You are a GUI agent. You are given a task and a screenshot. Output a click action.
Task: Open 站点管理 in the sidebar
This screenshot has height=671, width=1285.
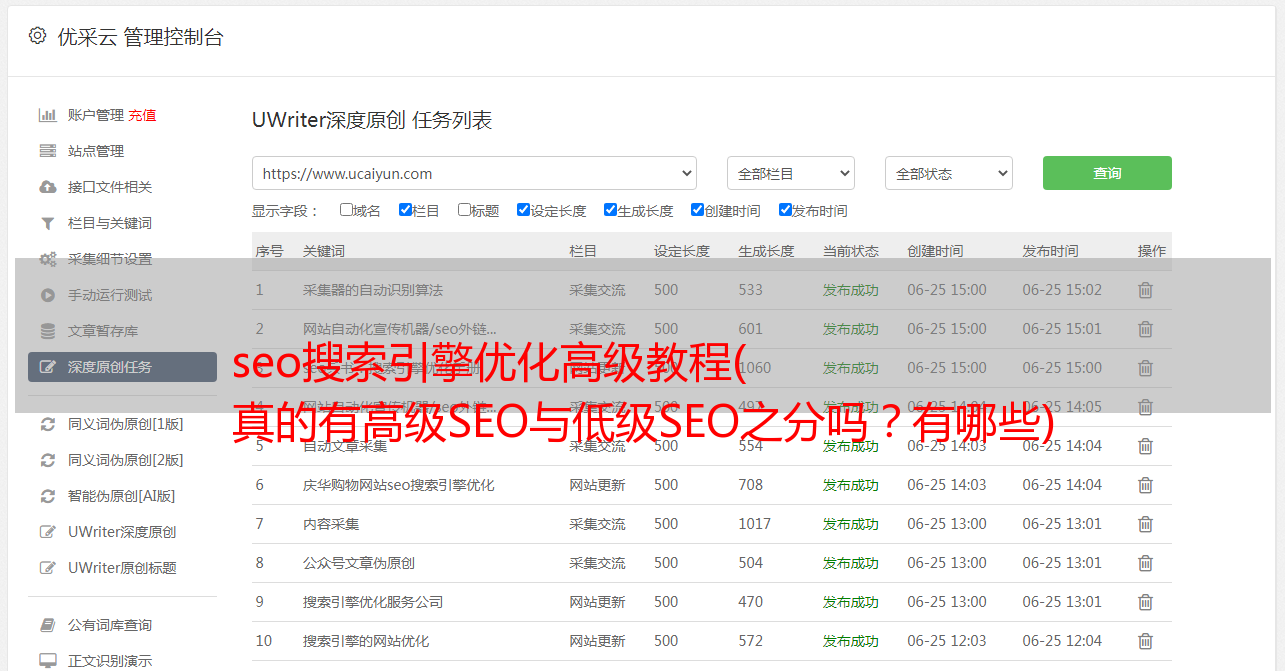click(x=96, y=151)
